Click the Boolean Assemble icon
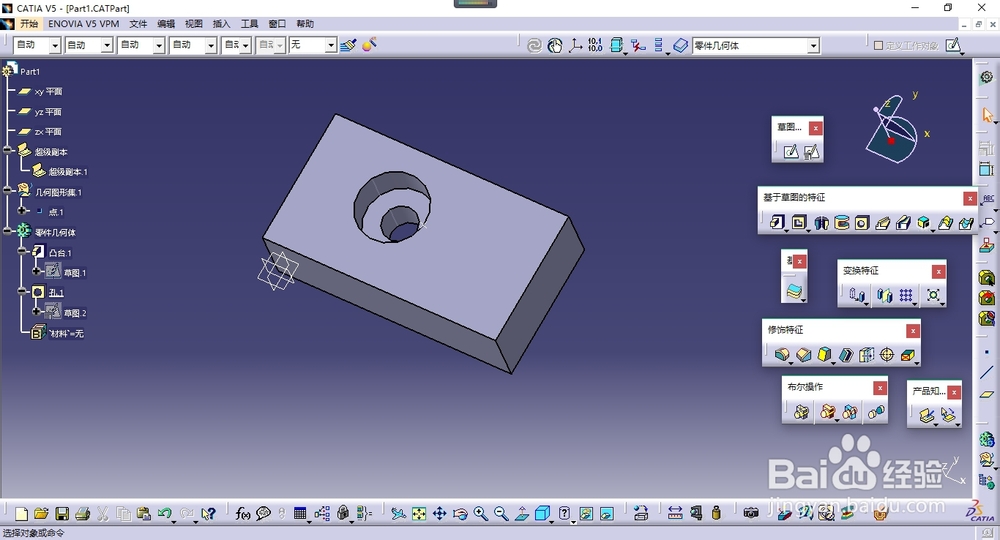The height and width of the screenshot is (540, 1000). pos(802,412)
